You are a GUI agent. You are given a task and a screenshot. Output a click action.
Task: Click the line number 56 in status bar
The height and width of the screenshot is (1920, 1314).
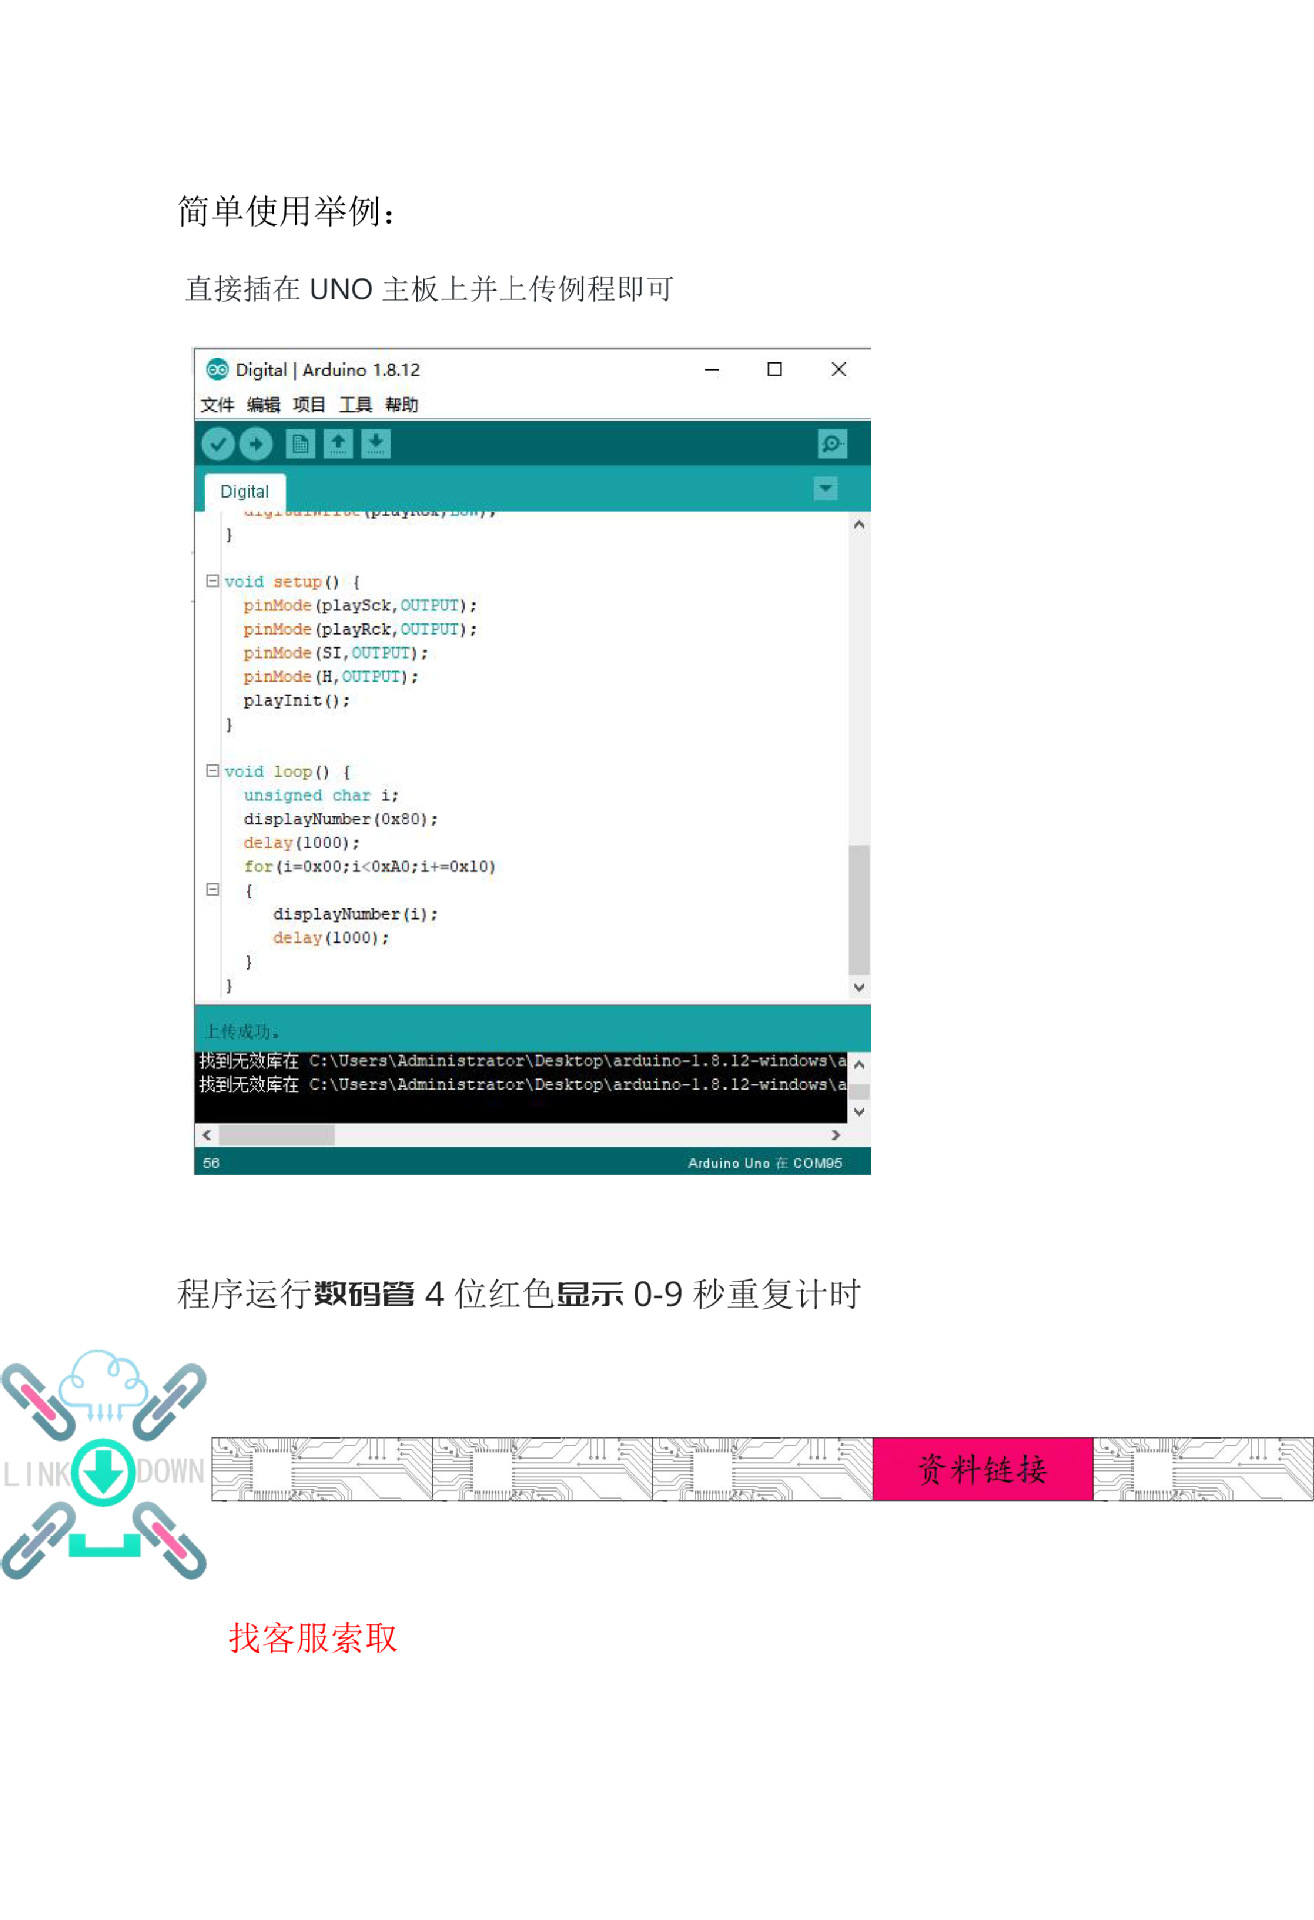pyautogui.click(x=211, y=1163)
